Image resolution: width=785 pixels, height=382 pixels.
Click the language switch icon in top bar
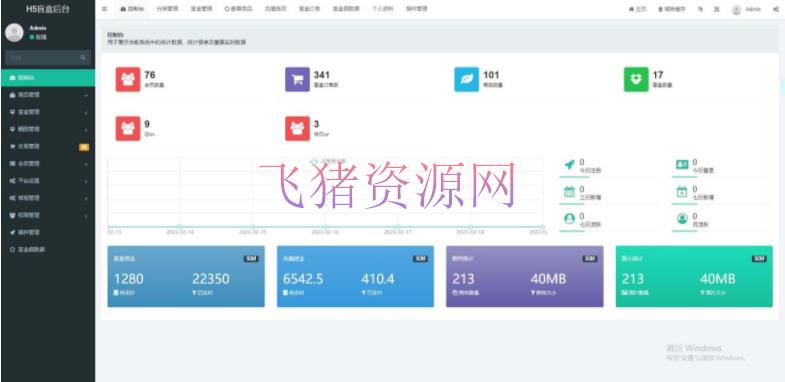[700, 9]
